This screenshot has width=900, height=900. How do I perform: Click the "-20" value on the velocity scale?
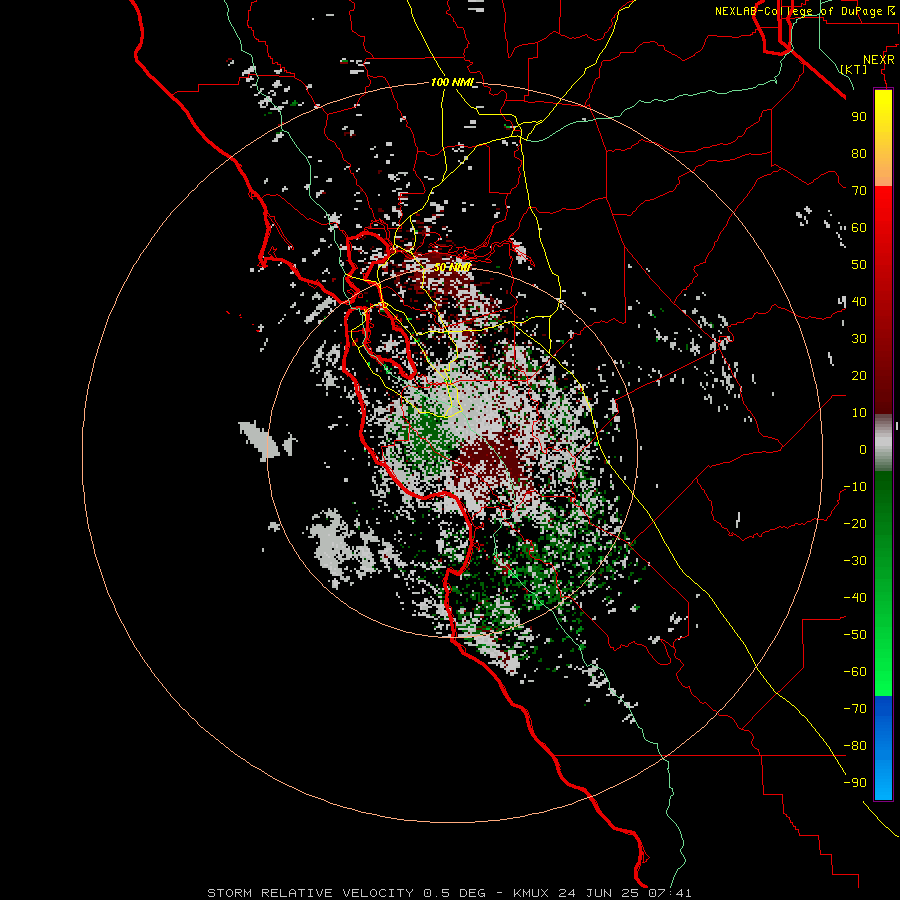855,524
